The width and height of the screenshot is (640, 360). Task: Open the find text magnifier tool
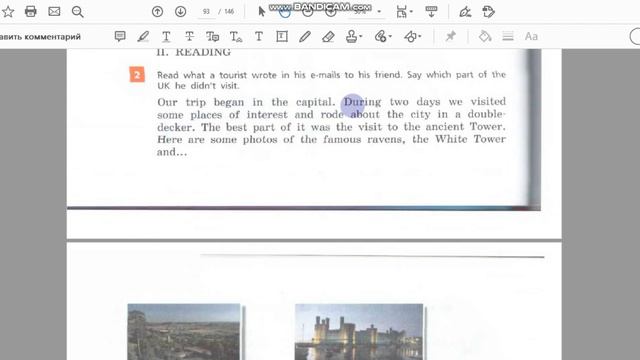pos(77,11)
